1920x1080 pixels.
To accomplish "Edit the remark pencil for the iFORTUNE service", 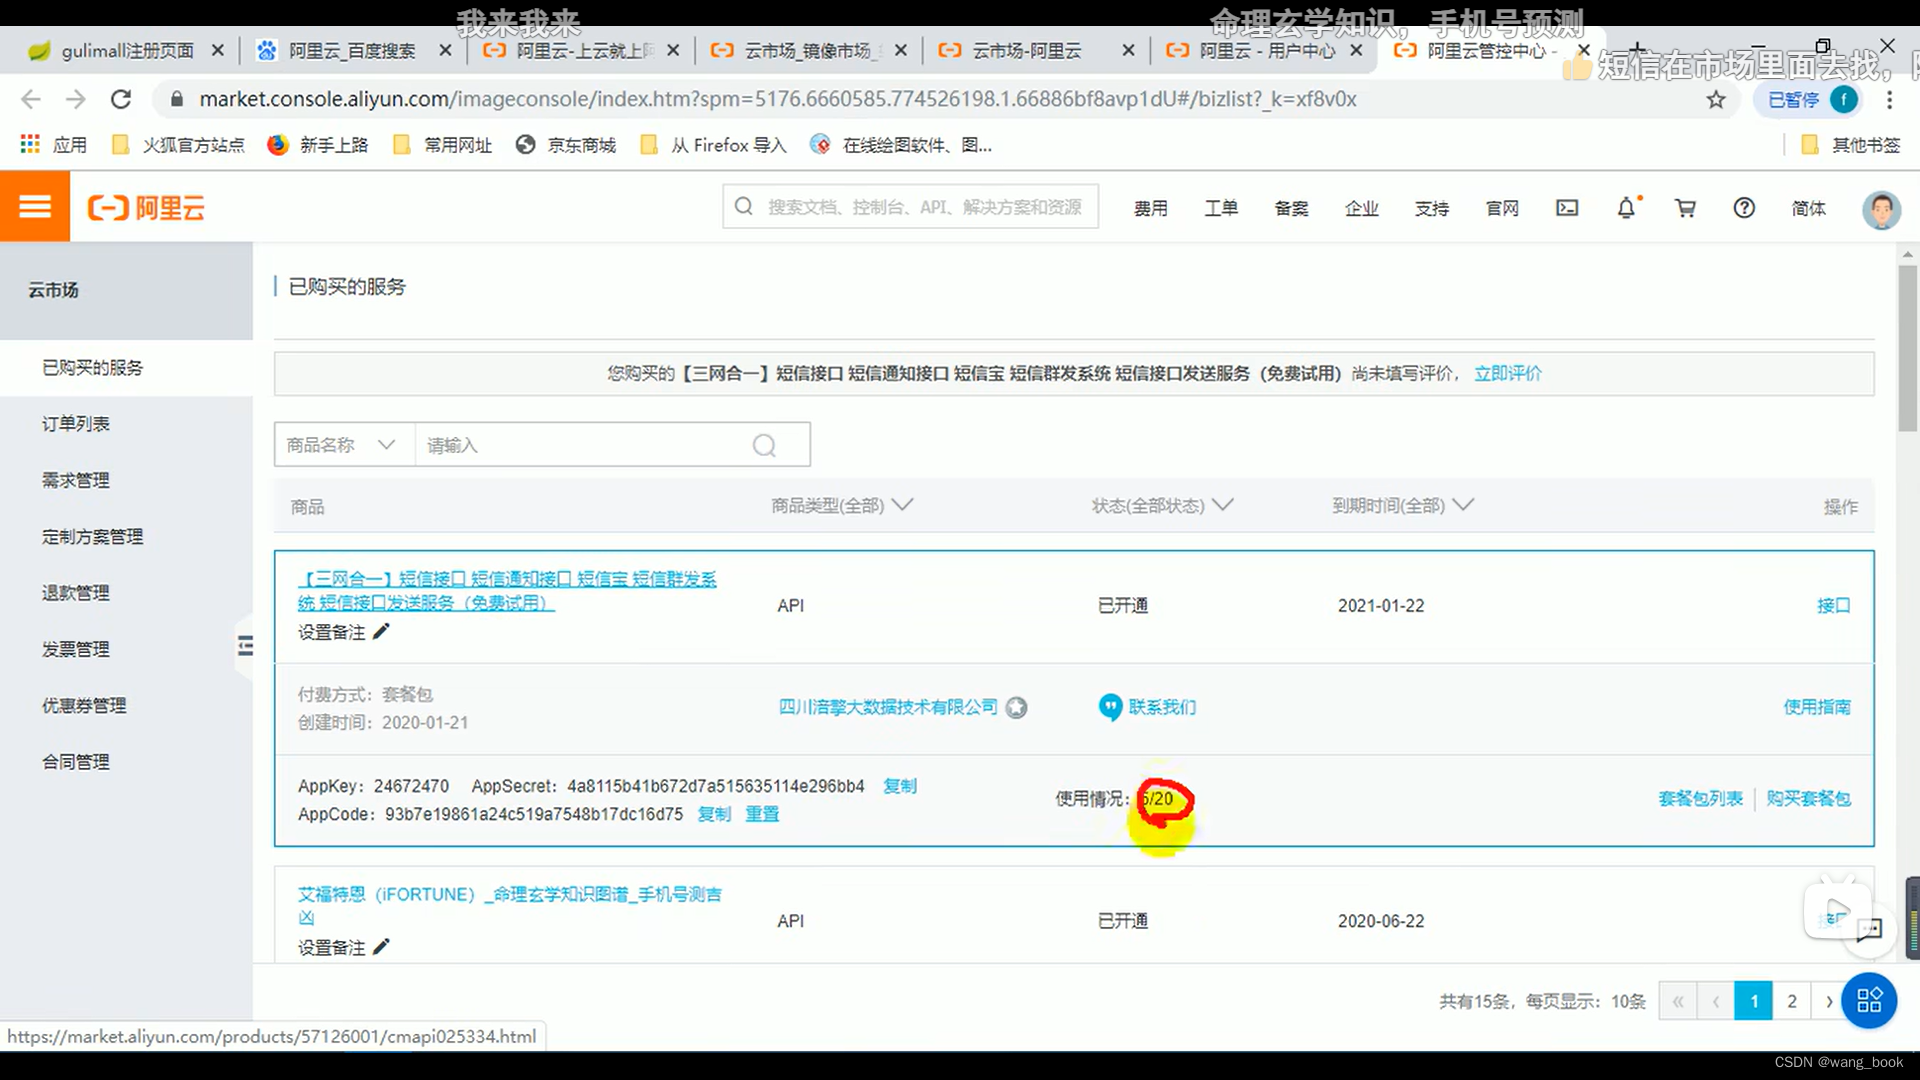I will (x=381, y=947).
